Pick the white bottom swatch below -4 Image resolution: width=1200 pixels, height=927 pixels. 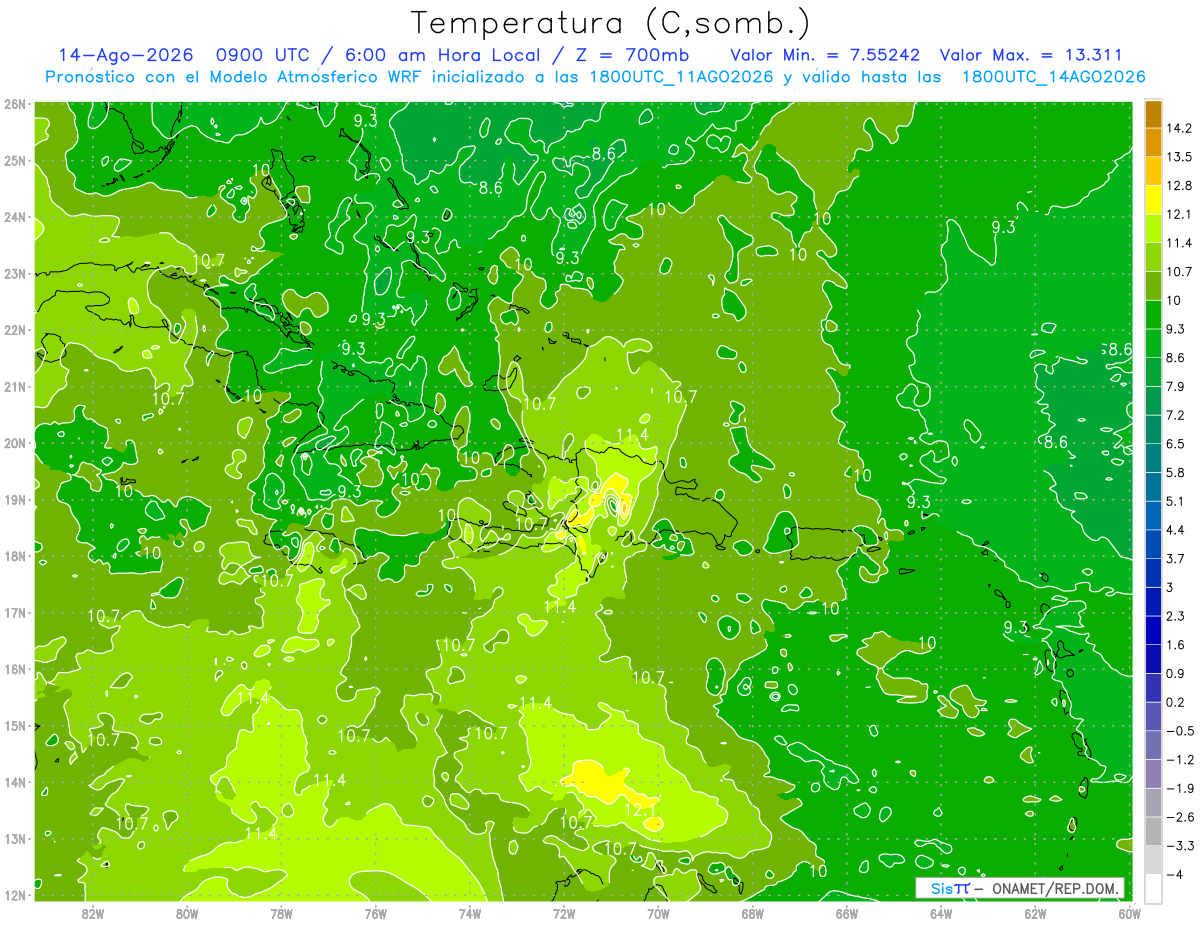tap(1153, 888)
